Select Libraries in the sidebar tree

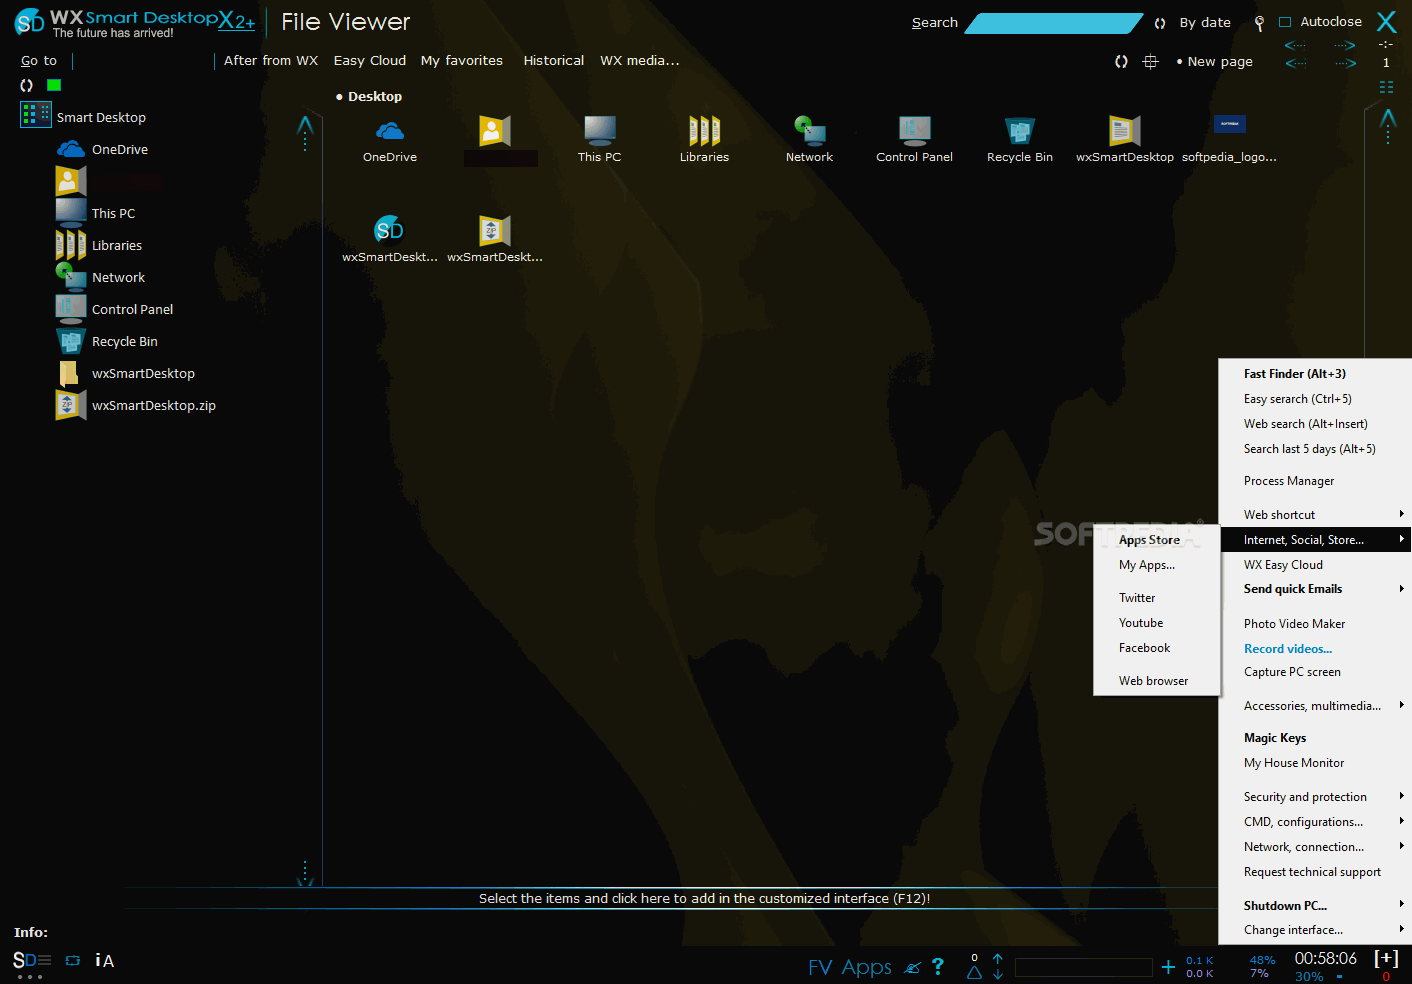tap(117, 246)
